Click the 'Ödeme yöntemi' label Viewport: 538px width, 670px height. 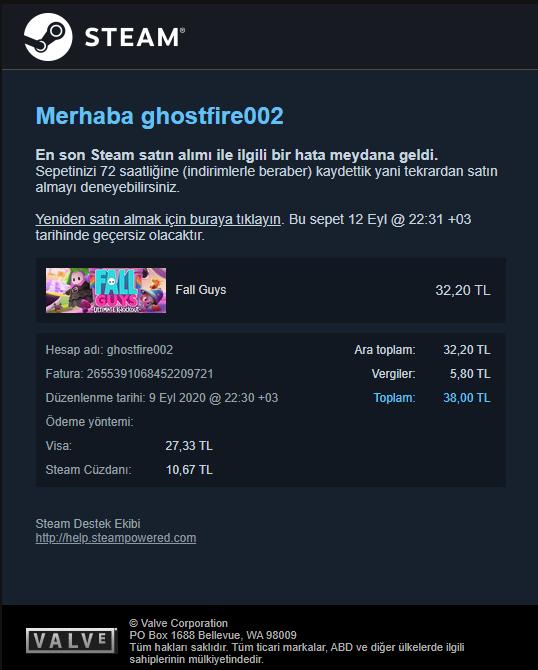coord(89,422)
